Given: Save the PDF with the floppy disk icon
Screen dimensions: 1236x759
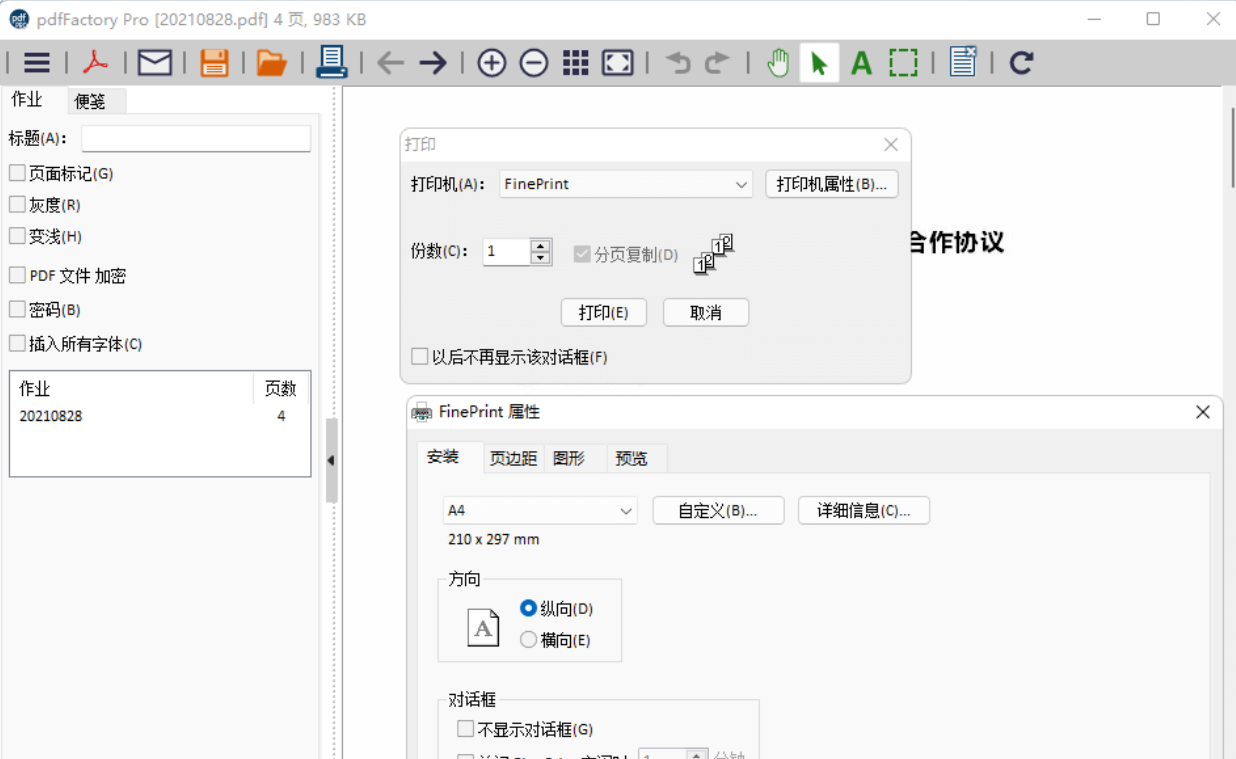Looking at the screenshot, I should click(x=214, y=63).
